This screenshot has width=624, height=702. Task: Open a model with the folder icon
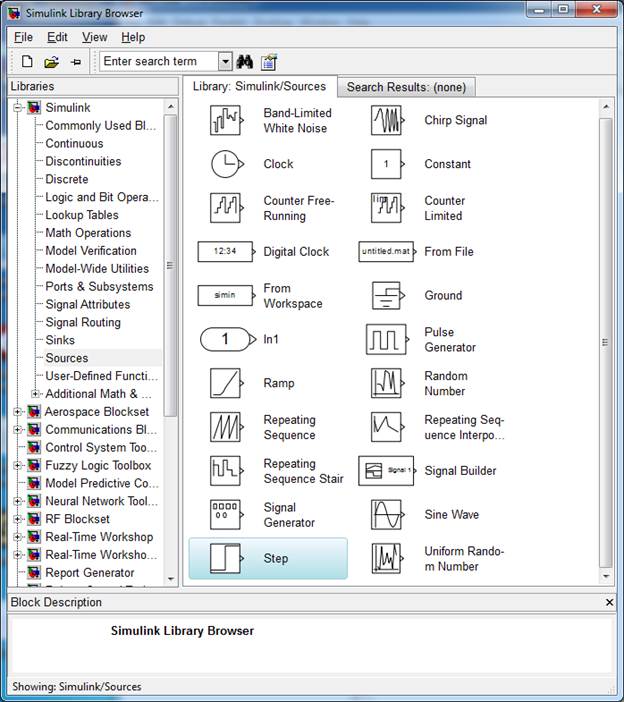pos(51,62)
